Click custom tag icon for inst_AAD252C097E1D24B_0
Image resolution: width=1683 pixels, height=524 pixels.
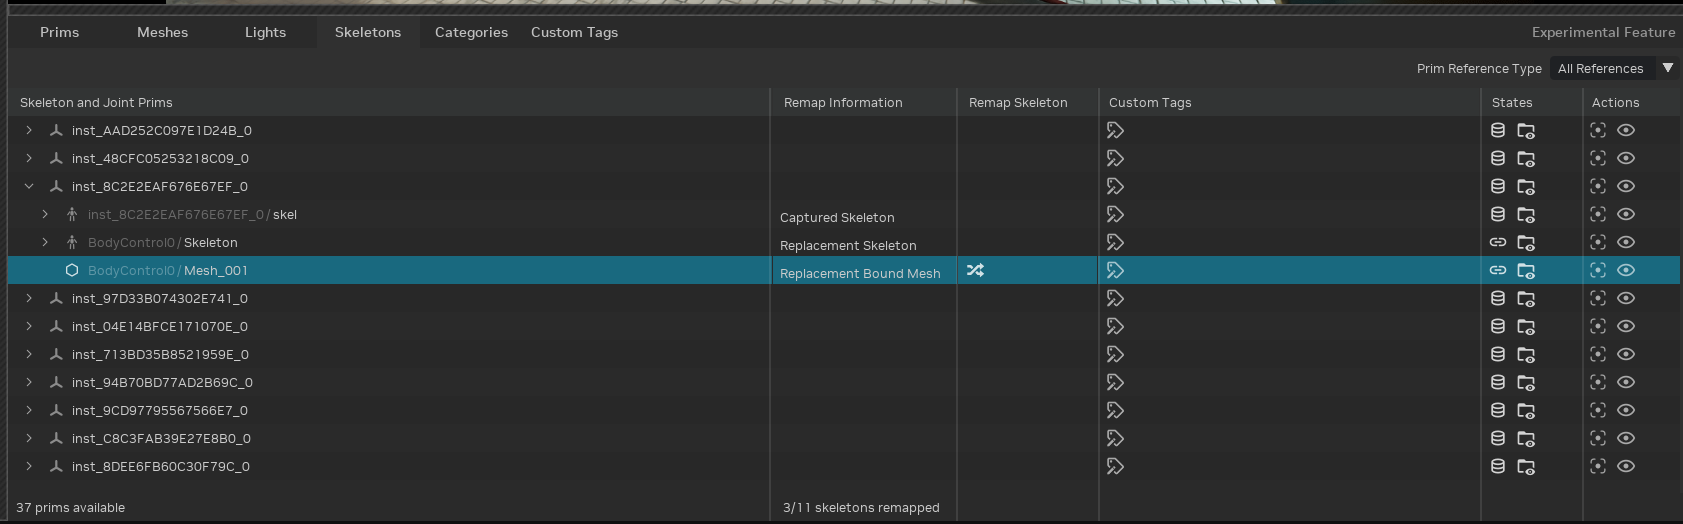tap(1115, 130)
